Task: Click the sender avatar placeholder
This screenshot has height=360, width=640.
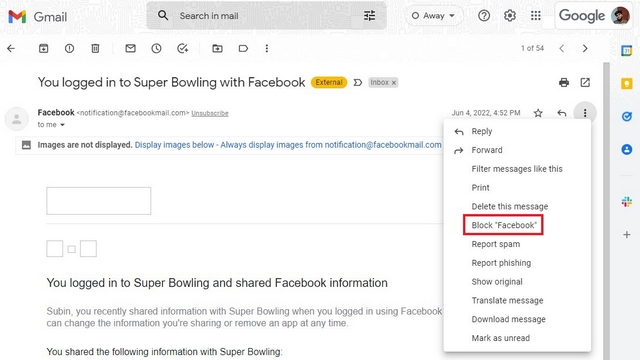Action: [16, 119]
